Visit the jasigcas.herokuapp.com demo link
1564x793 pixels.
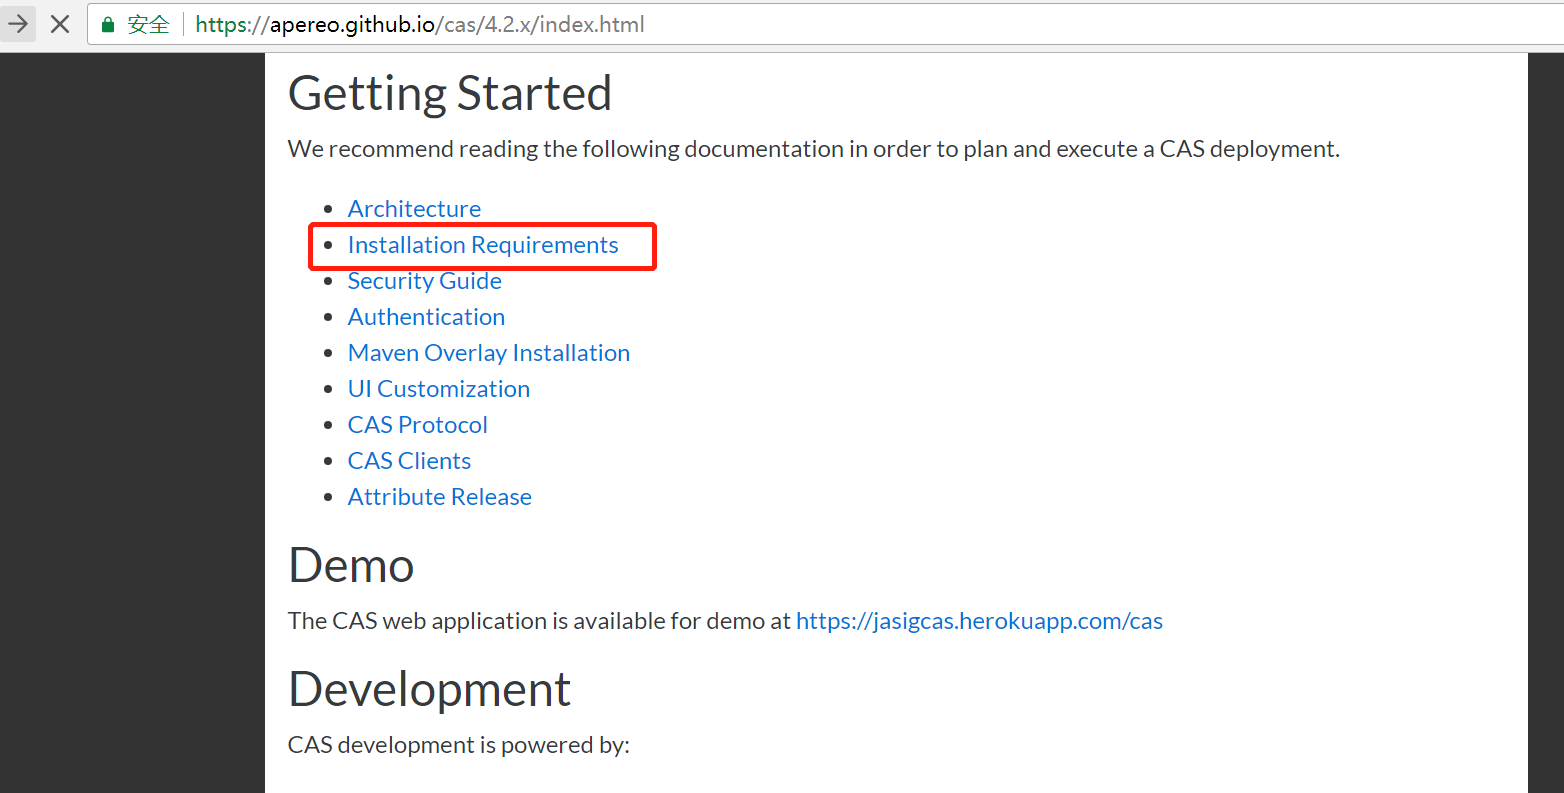(979, 621)
